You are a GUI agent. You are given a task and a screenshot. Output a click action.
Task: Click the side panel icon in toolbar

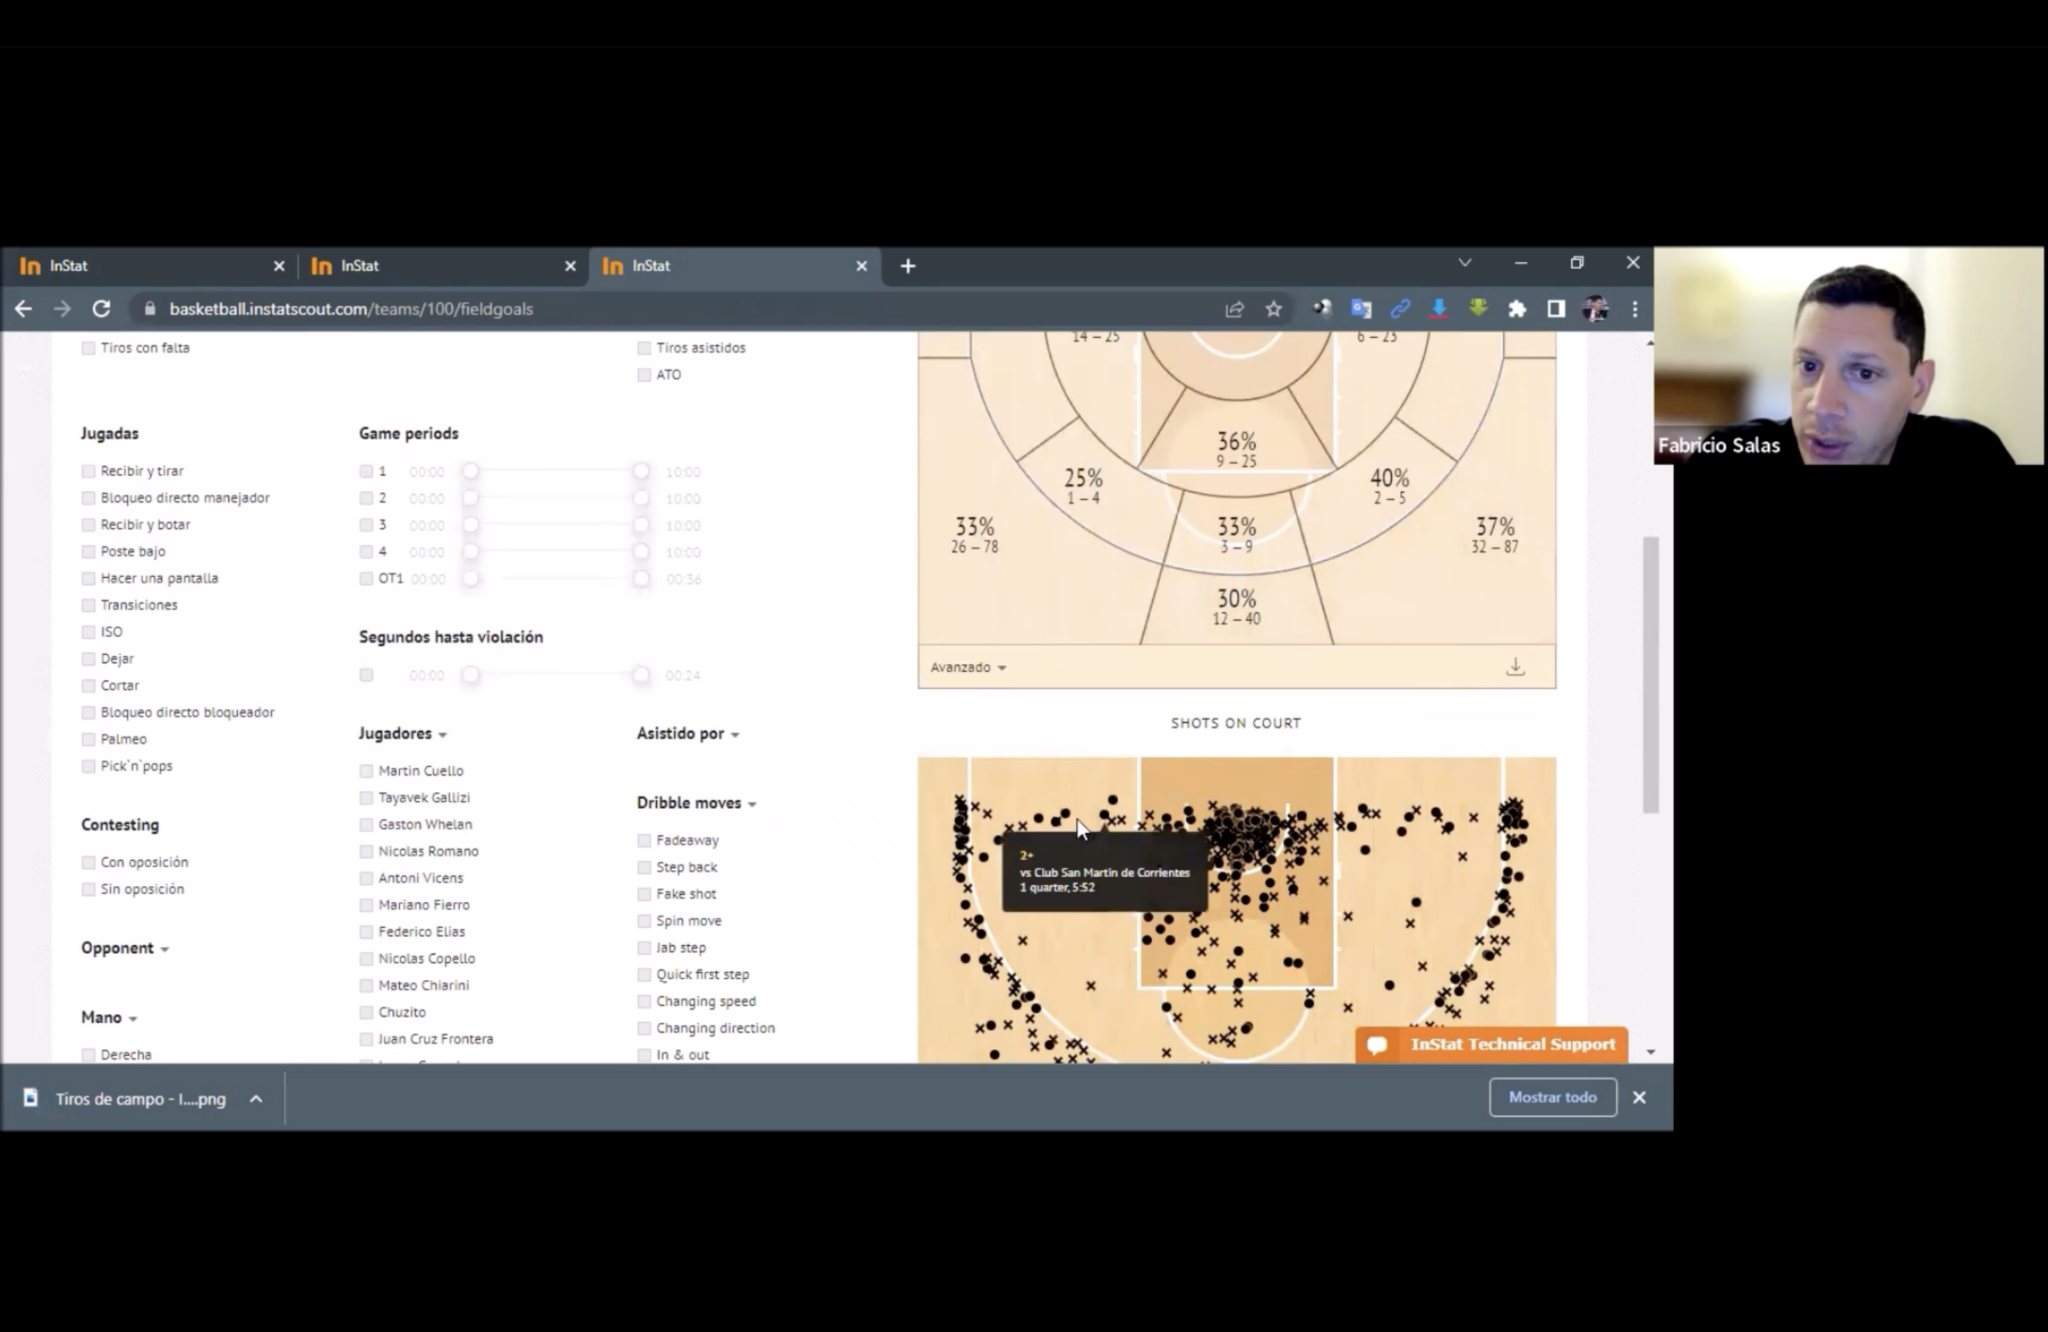pos(1556,309)
